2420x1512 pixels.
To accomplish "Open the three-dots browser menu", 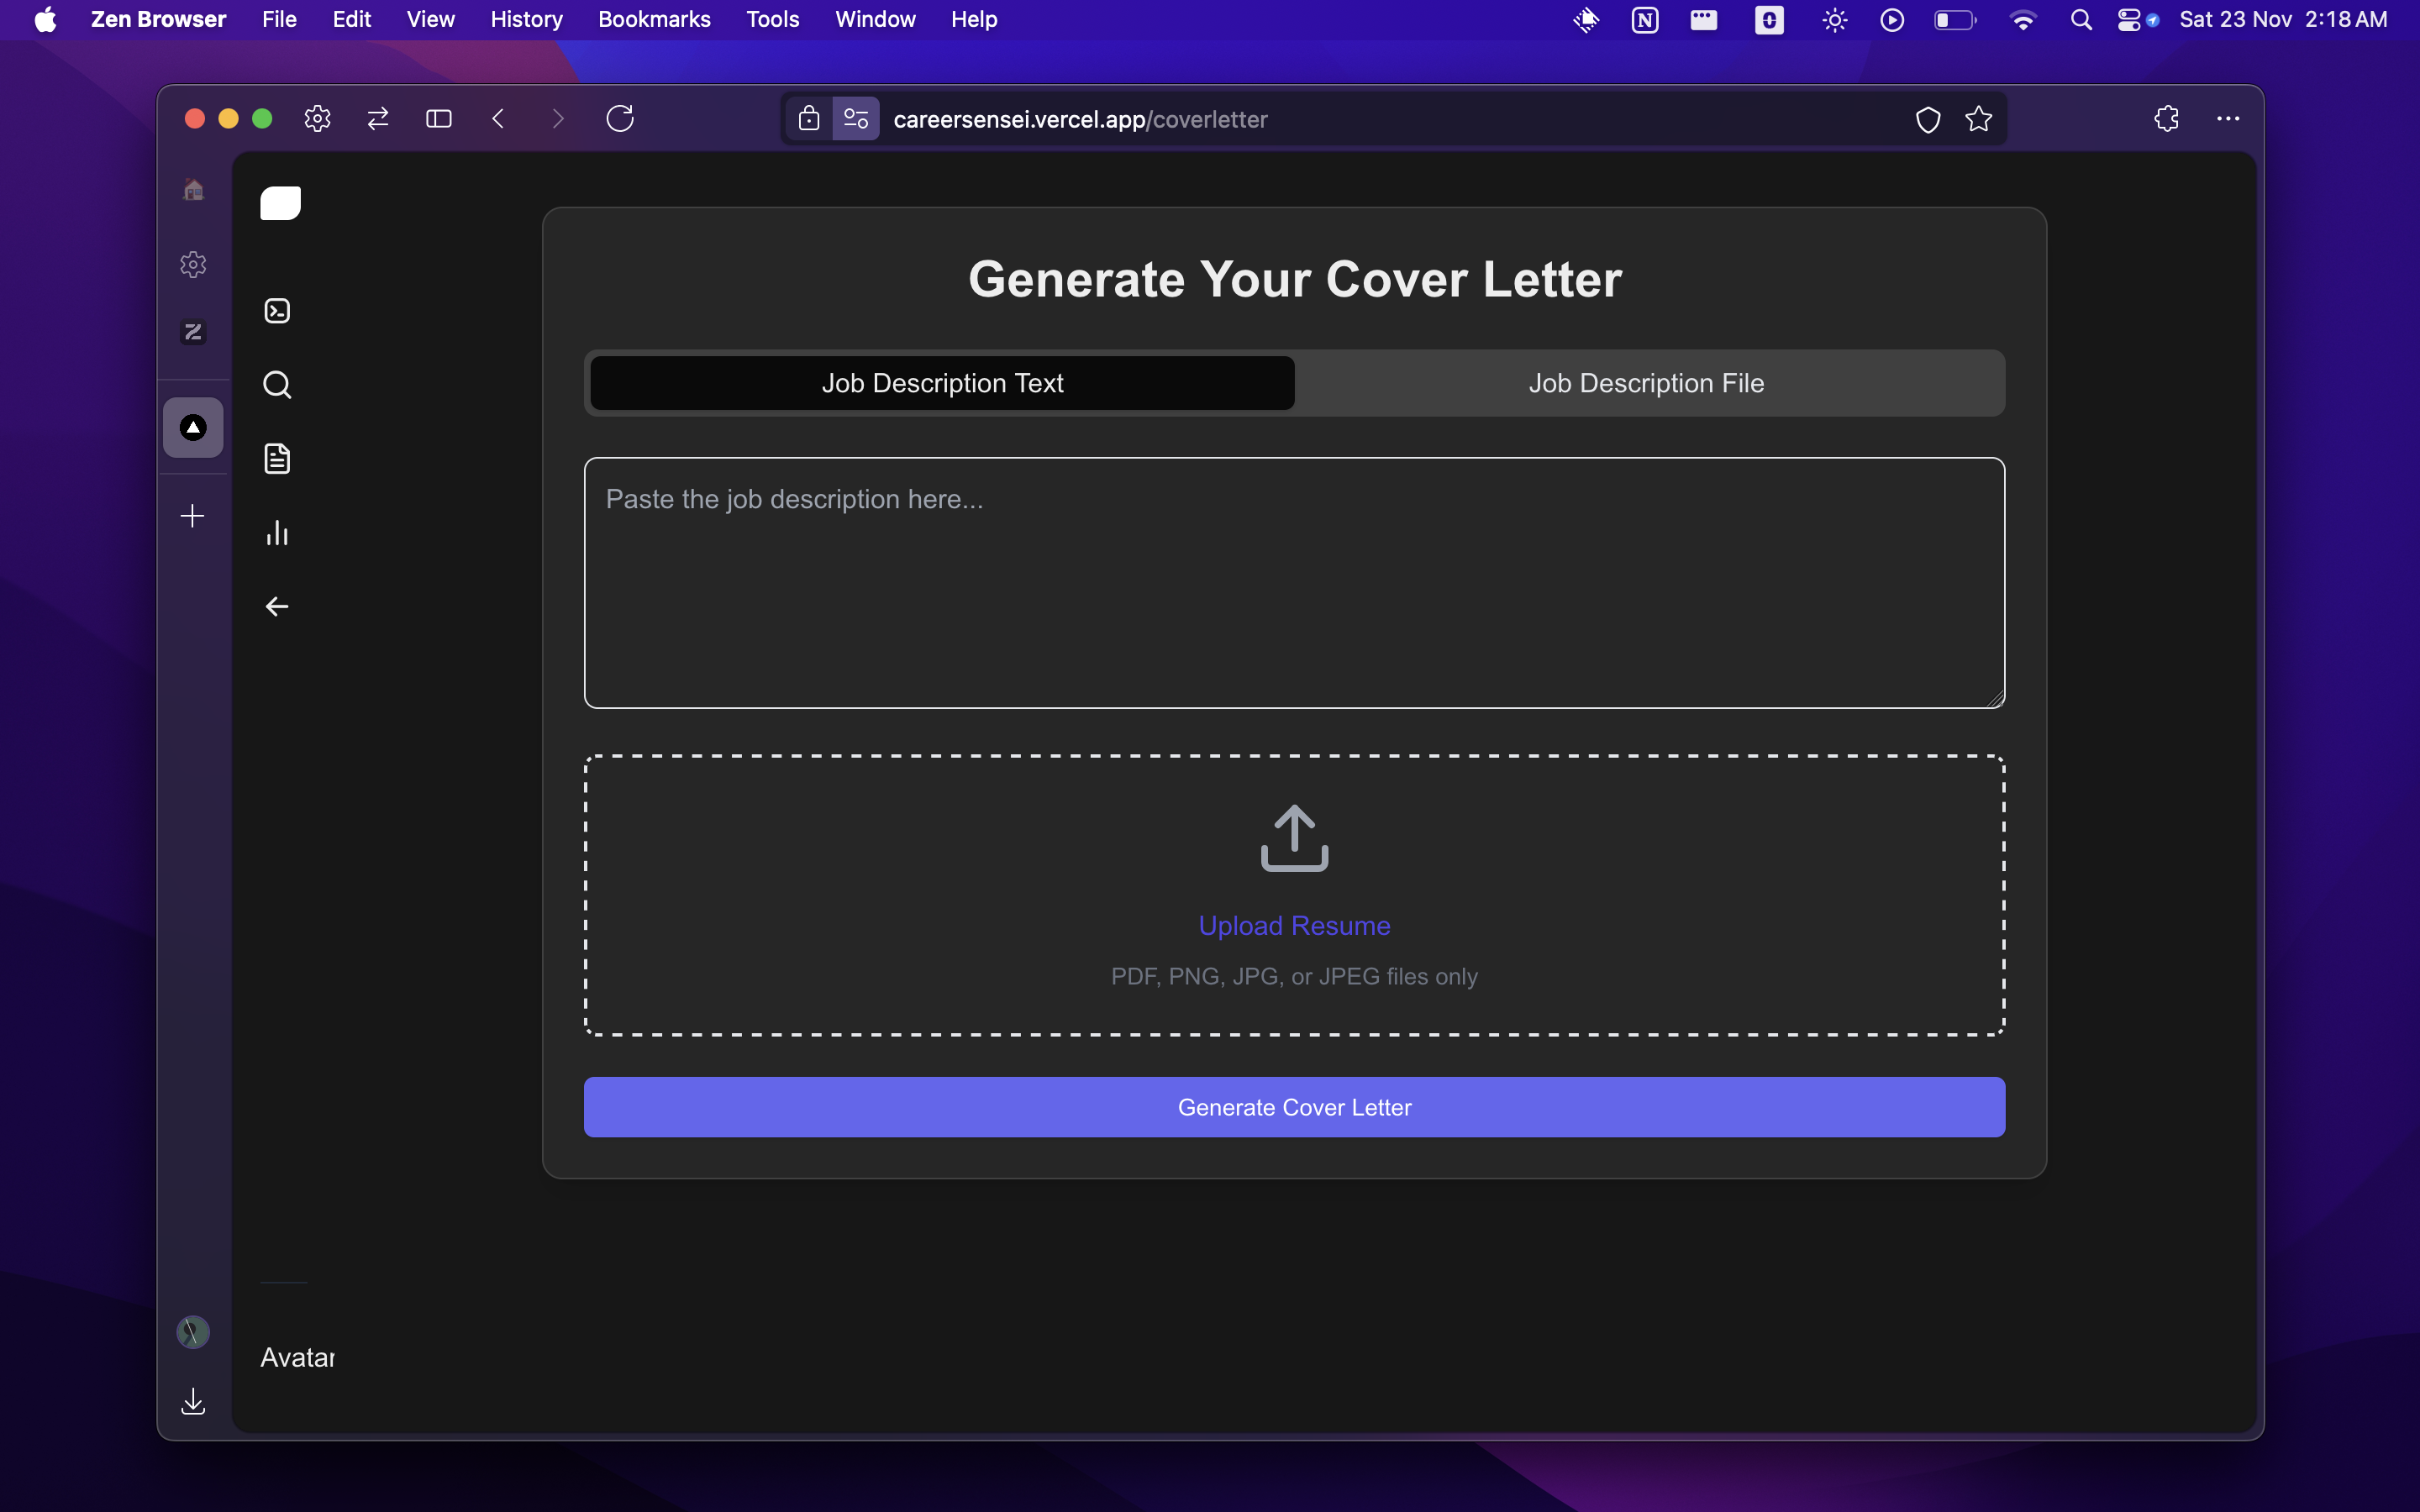I will [2227, 119].
